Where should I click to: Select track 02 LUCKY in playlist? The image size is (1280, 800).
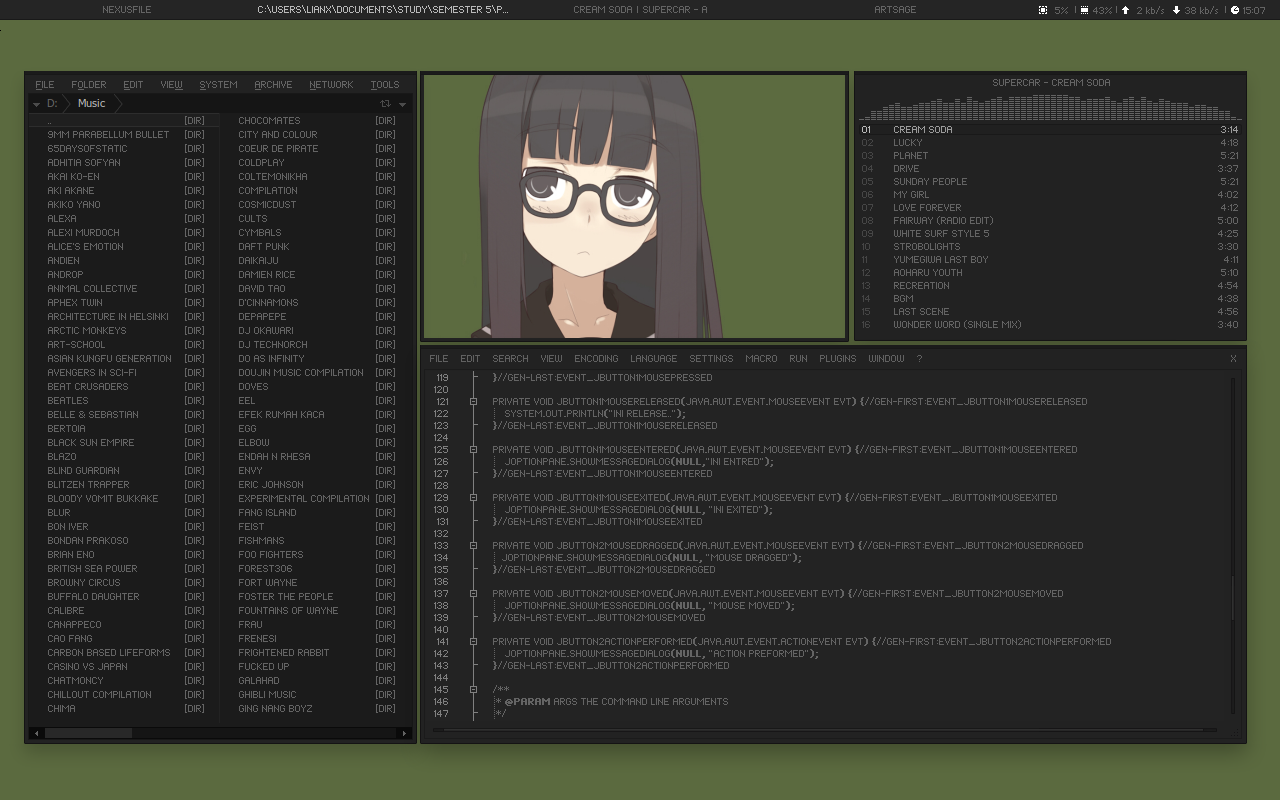1050,143
